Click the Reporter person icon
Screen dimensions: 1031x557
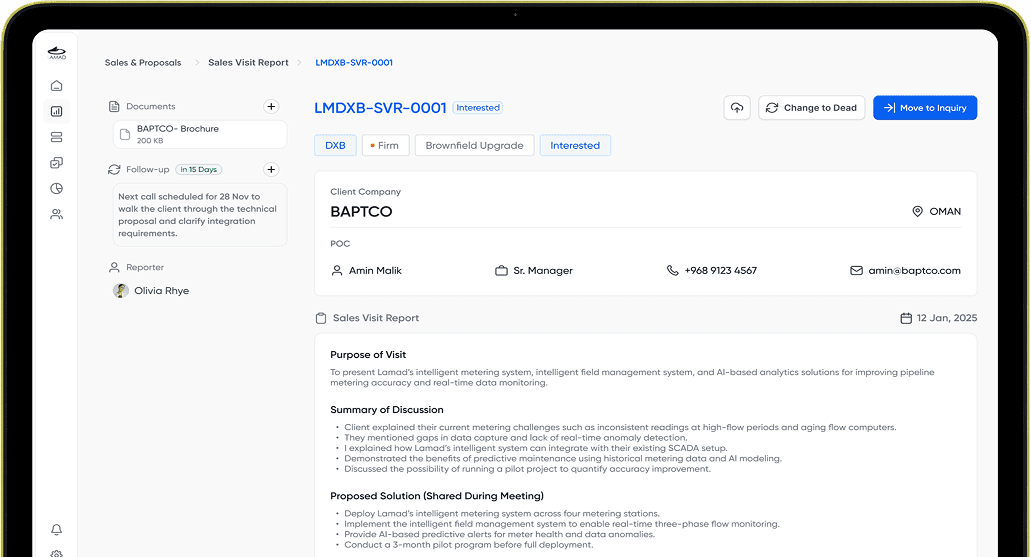click(114, 267)
